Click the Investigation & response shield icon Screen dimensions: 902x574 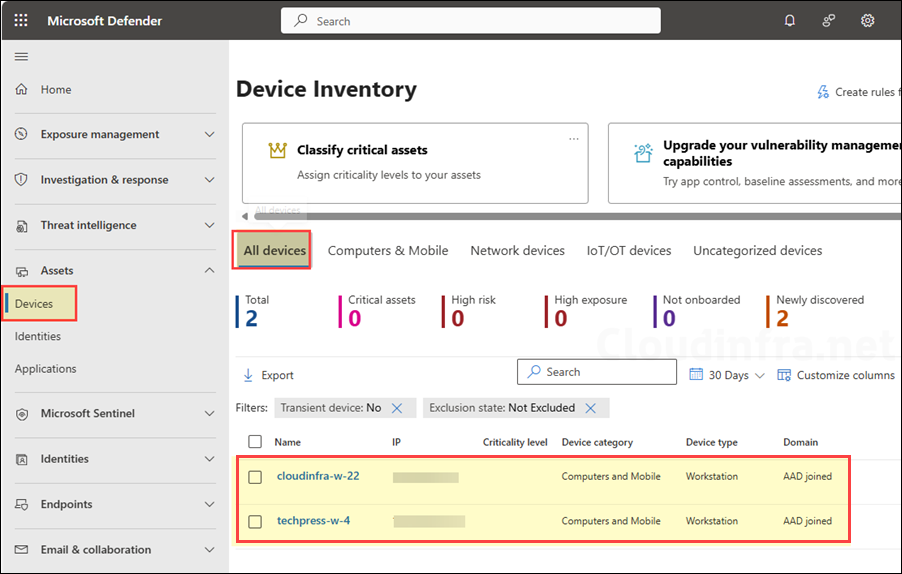[21, 179]
